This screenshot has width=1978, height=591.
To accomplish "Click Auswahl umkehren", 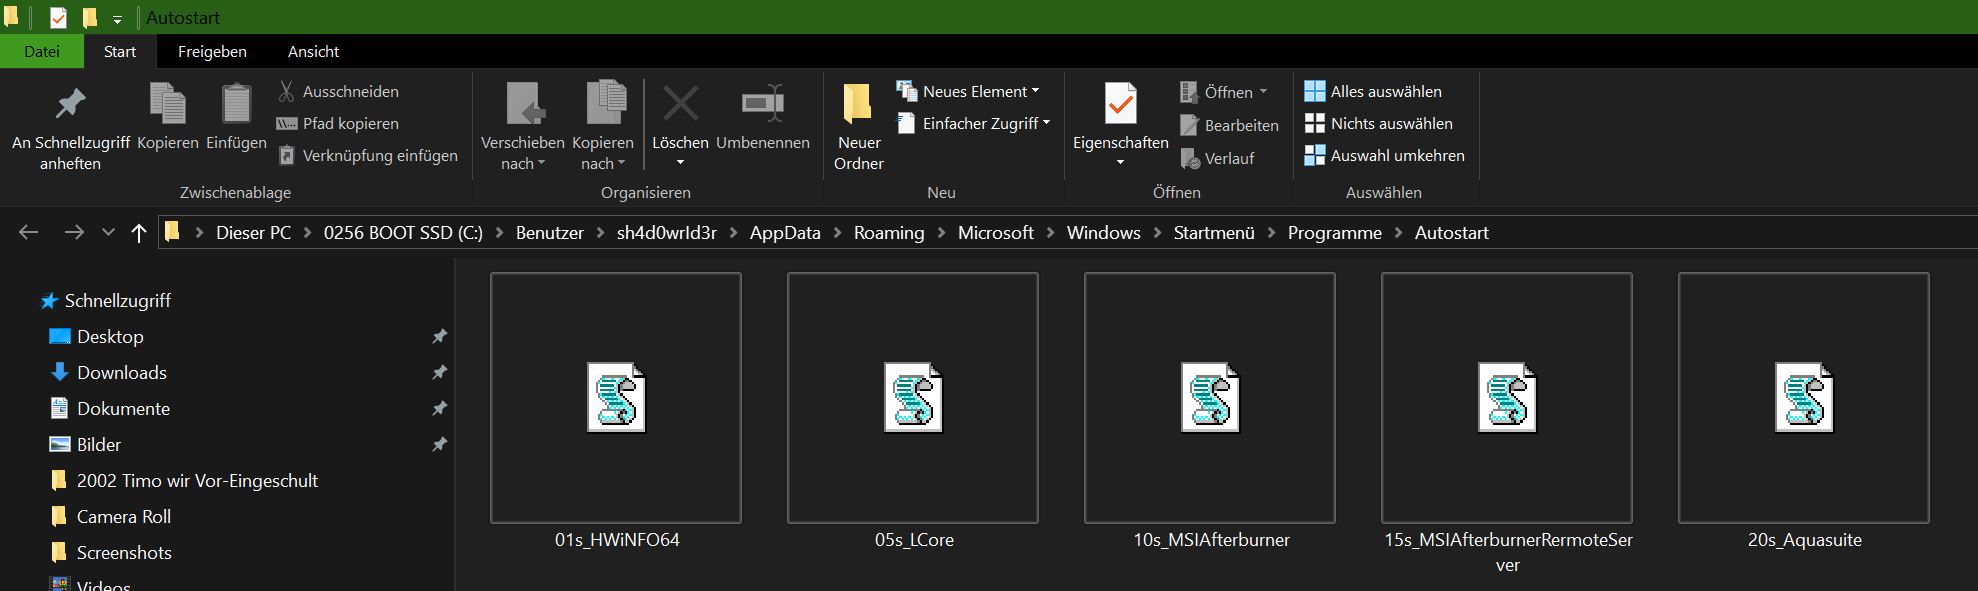I will (1384, 155).
